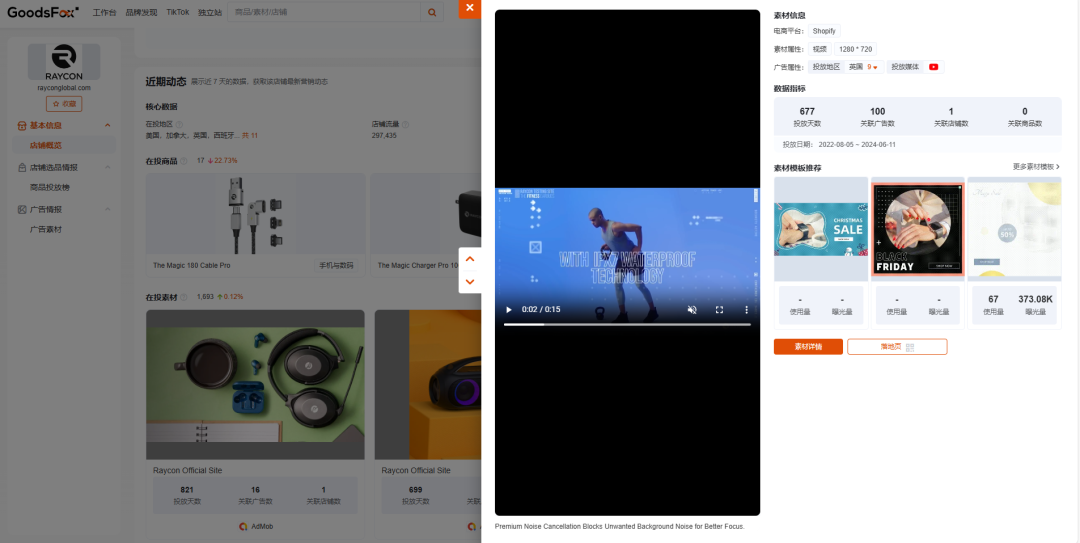Click help icon next to 在投地区
Screen dimensions: 1080x543
pyautogui.click(x=178, y=125)
